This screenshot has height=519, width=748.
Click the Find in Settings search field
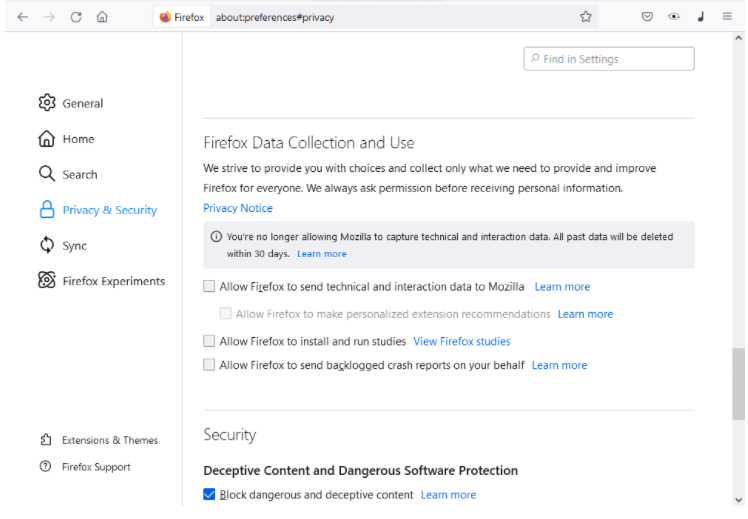tap(609, 59)
